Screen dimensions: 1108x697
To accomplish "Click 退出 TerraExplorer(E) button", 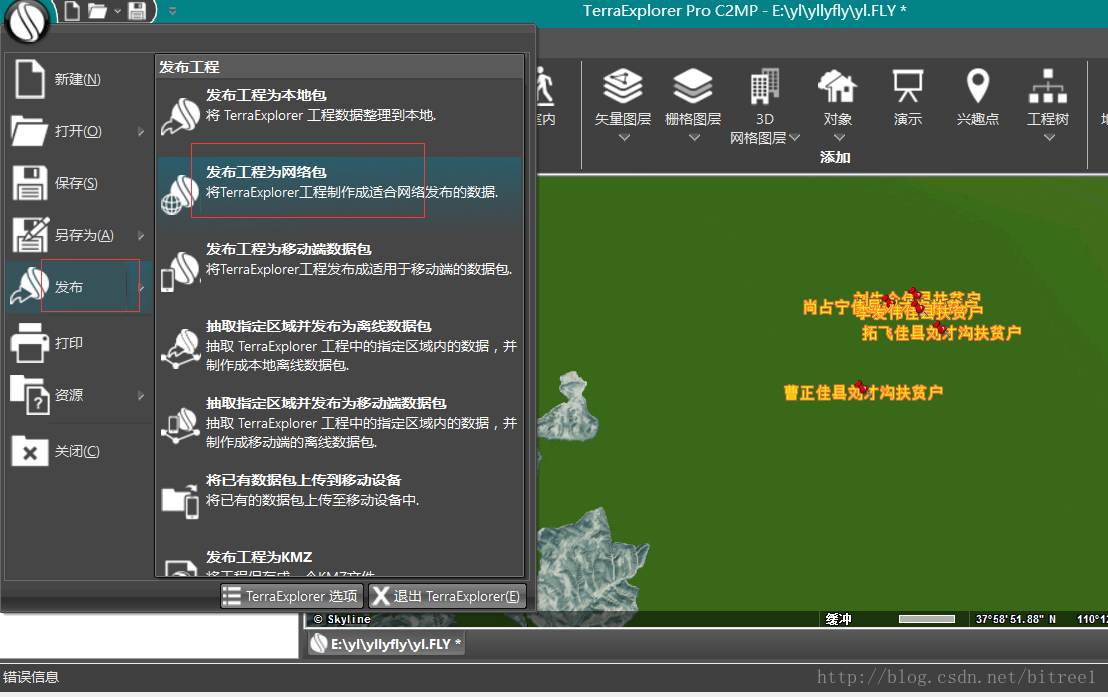I will tap(448, 595).
